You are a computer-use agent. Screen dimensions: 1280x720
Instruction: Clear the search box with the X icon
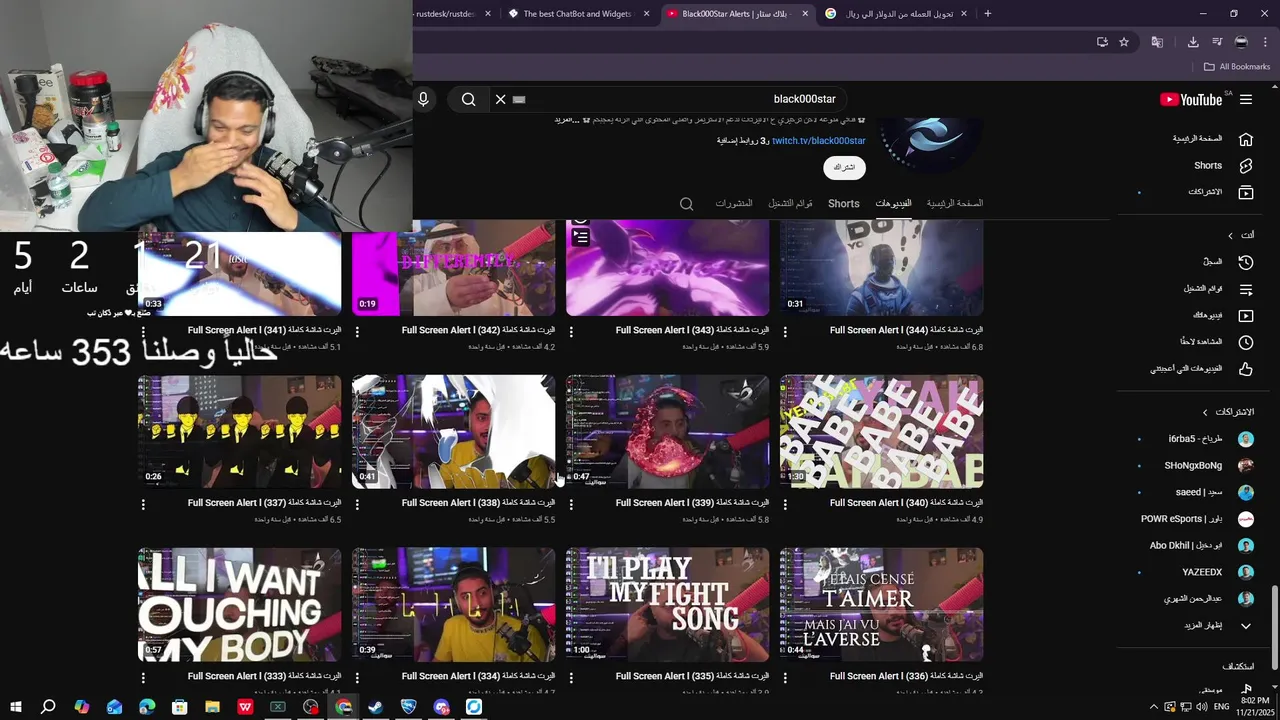pos(501,99)
